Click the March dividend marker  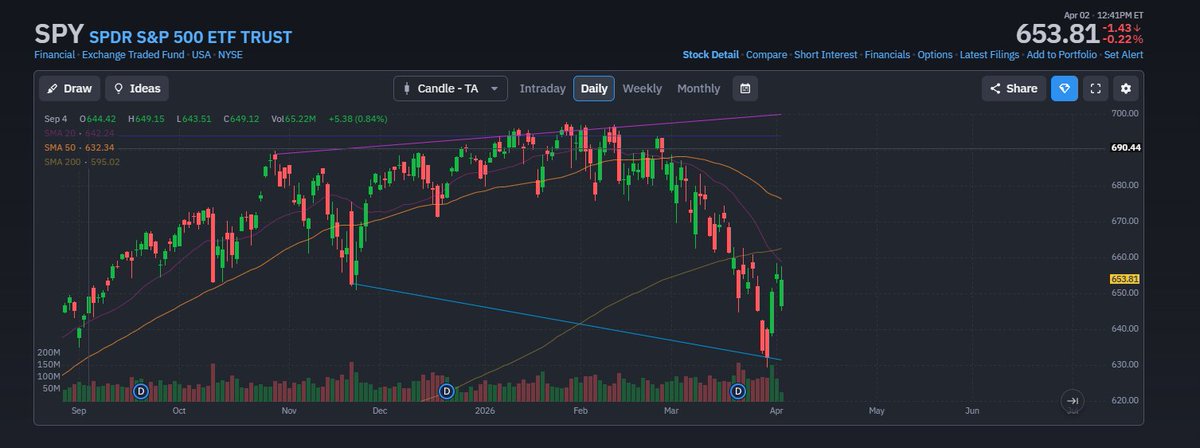tap(738, 391)
